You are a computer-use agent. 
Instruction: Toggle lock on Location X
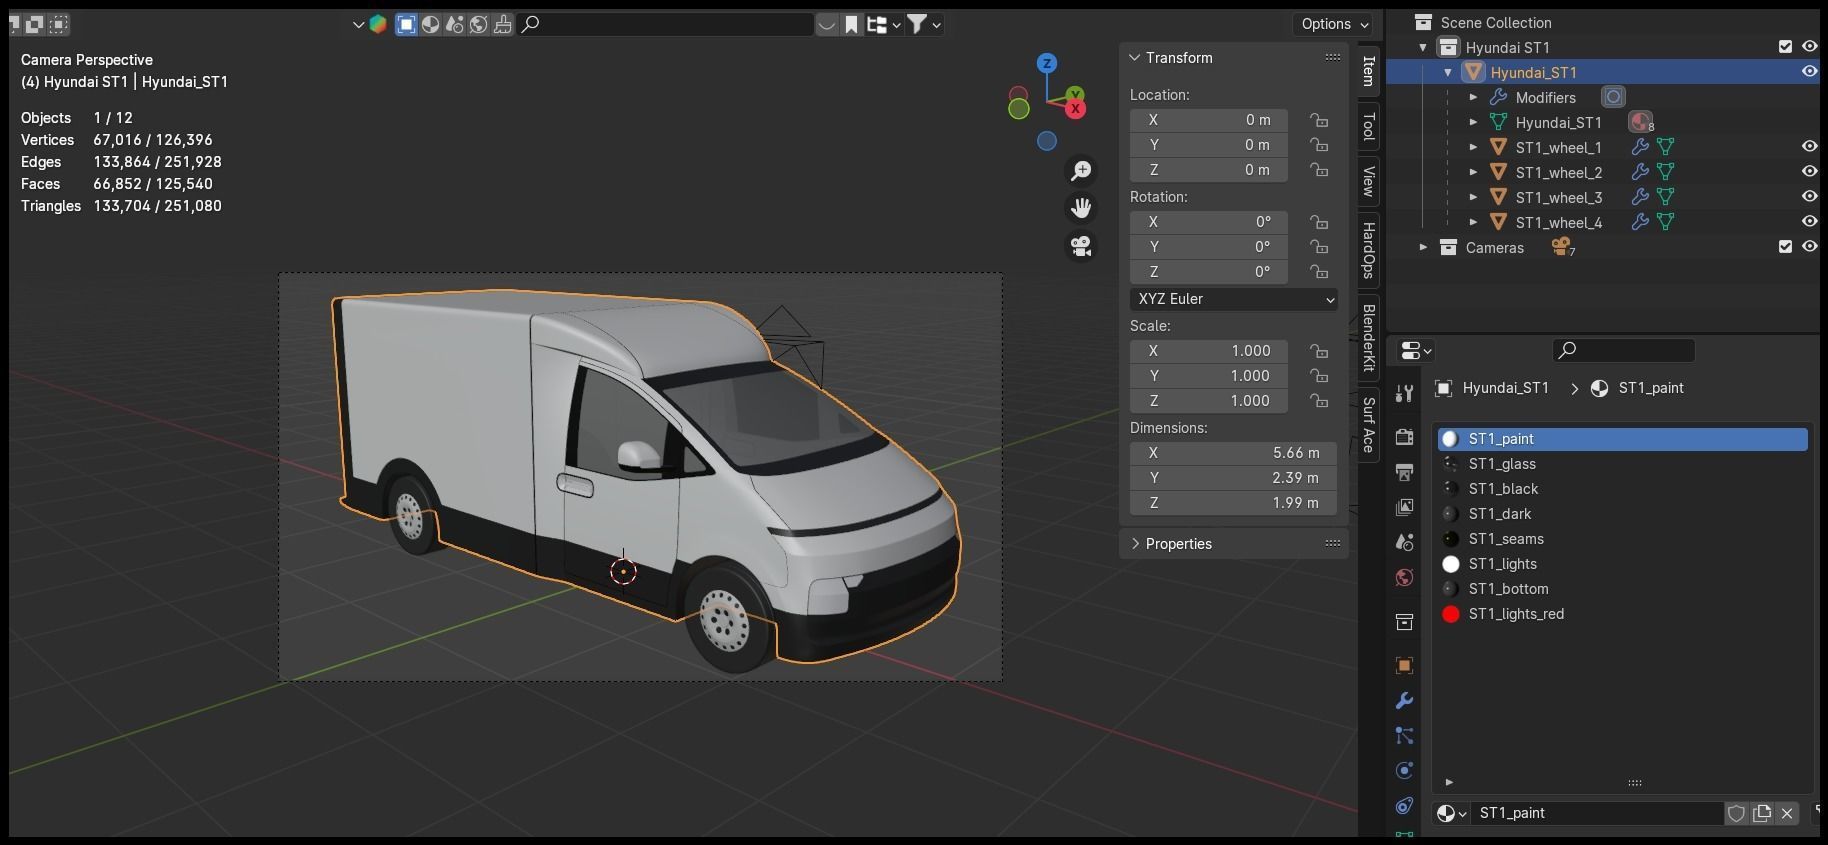[x=1319, y=120]
